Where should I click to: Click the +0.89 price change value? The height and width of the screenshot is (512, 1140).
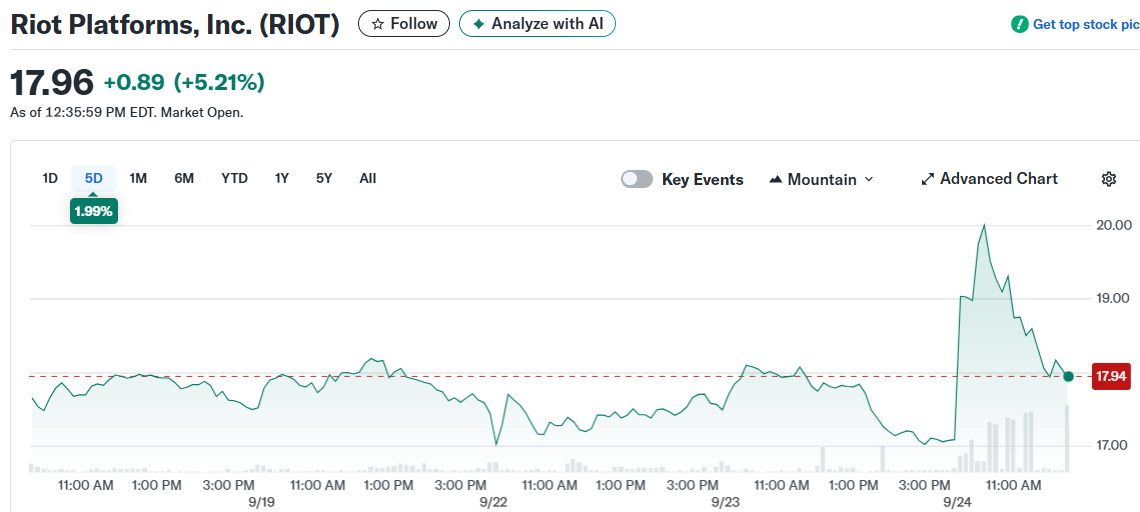point(135,83)
